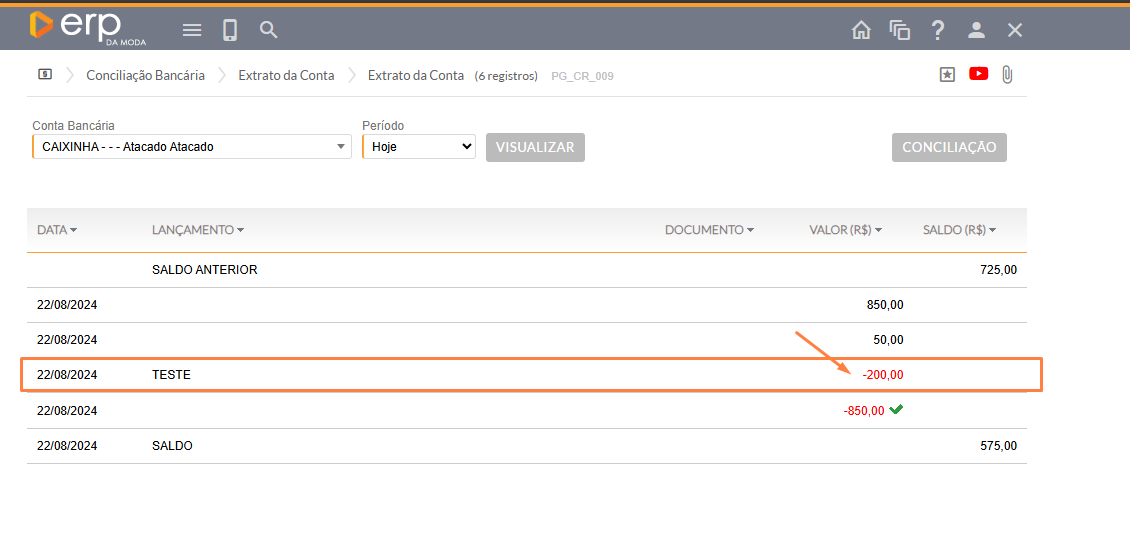
Task: Open help question mark icon
Action: 938,30
